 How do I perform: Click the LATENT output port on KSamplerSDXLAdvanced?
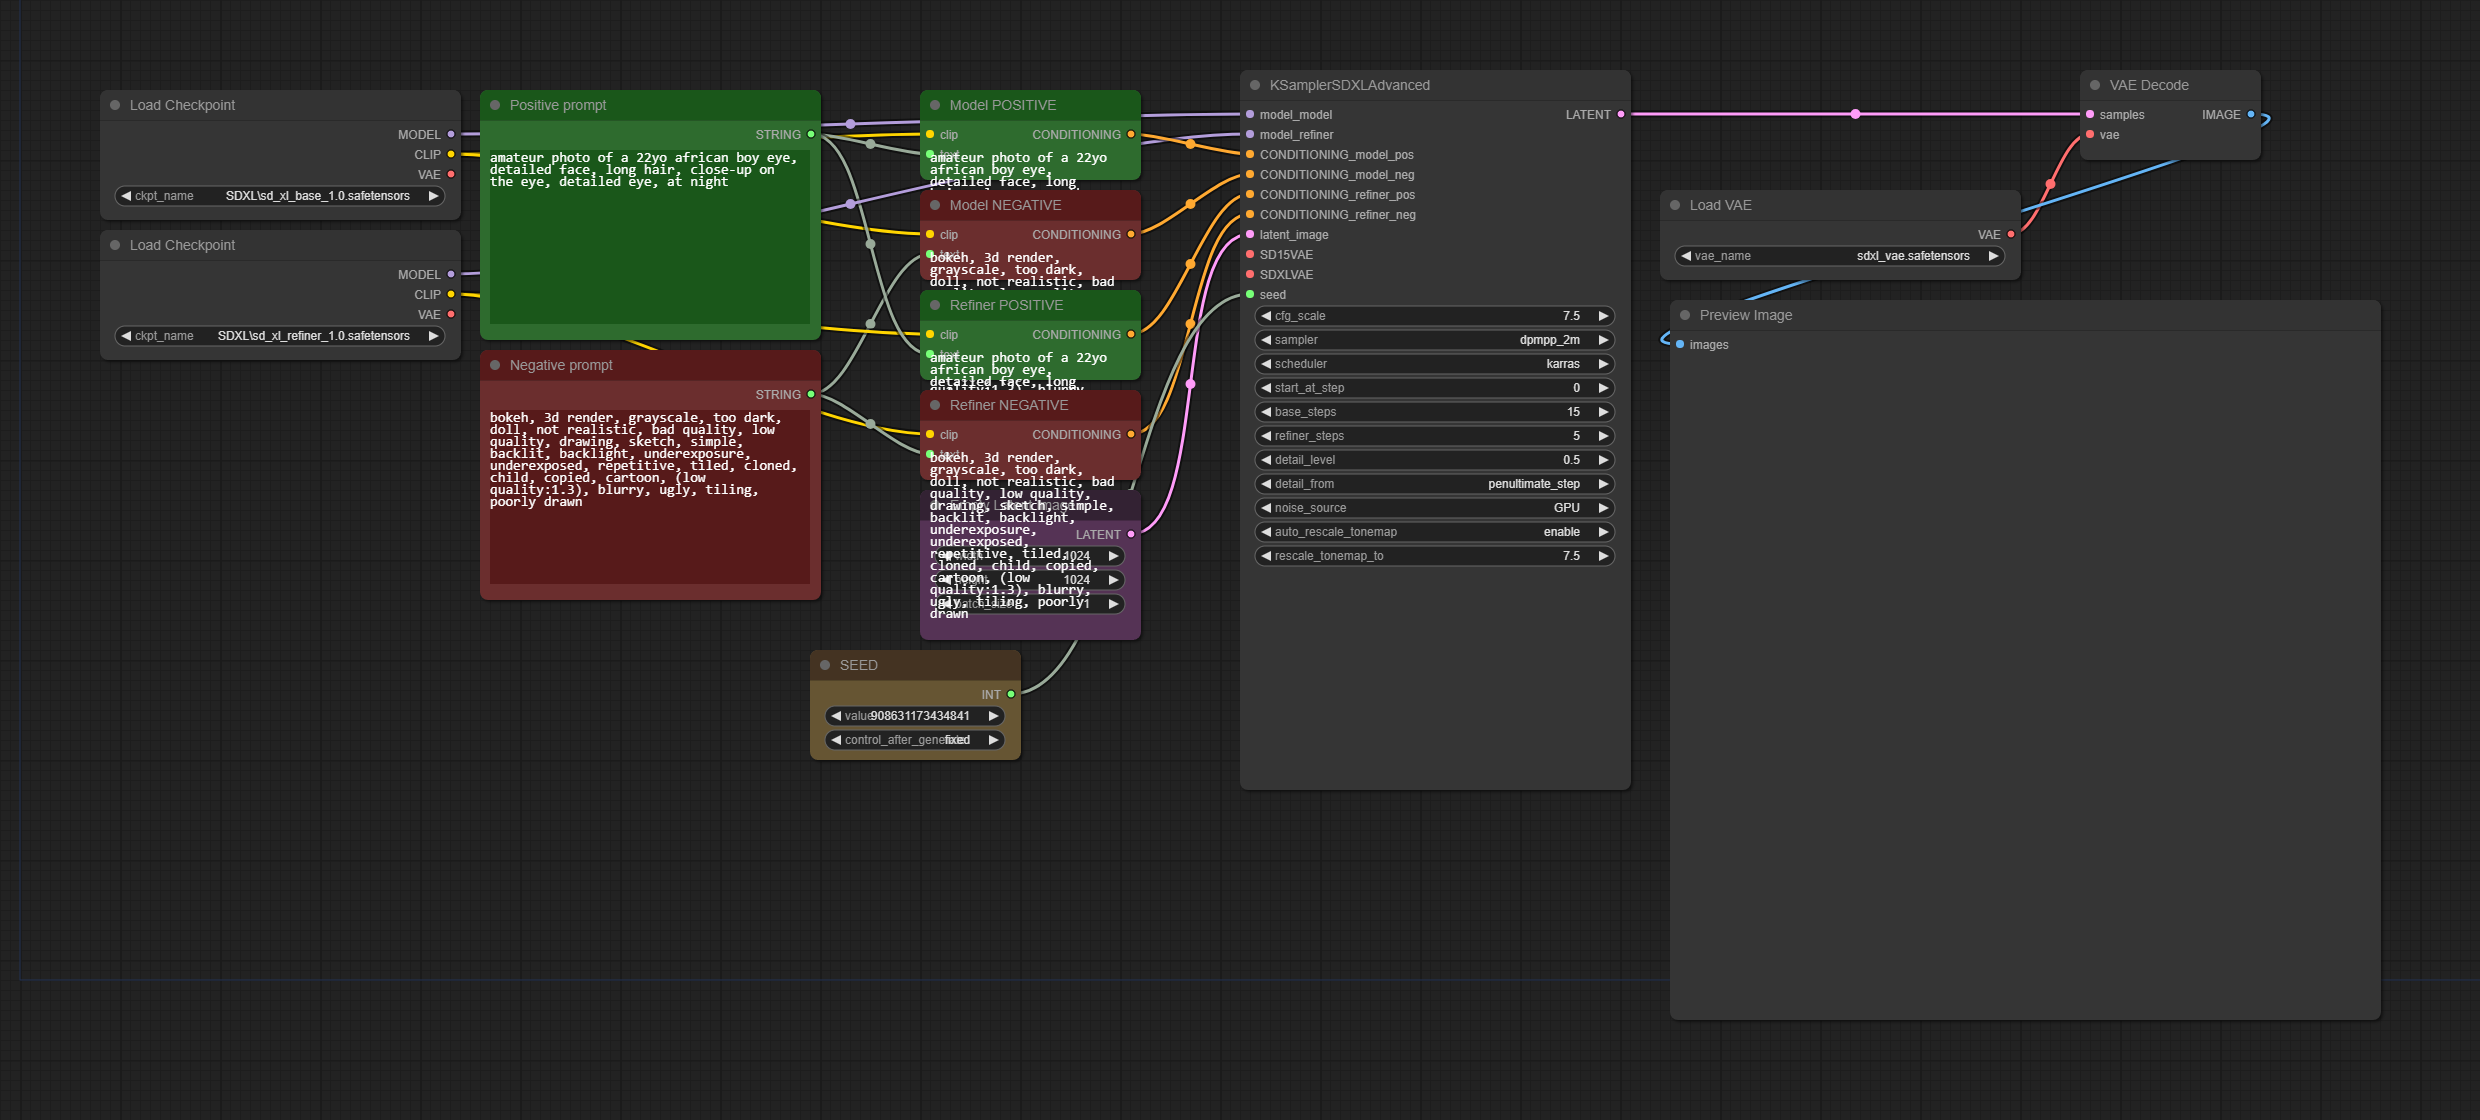(1621, 114)
